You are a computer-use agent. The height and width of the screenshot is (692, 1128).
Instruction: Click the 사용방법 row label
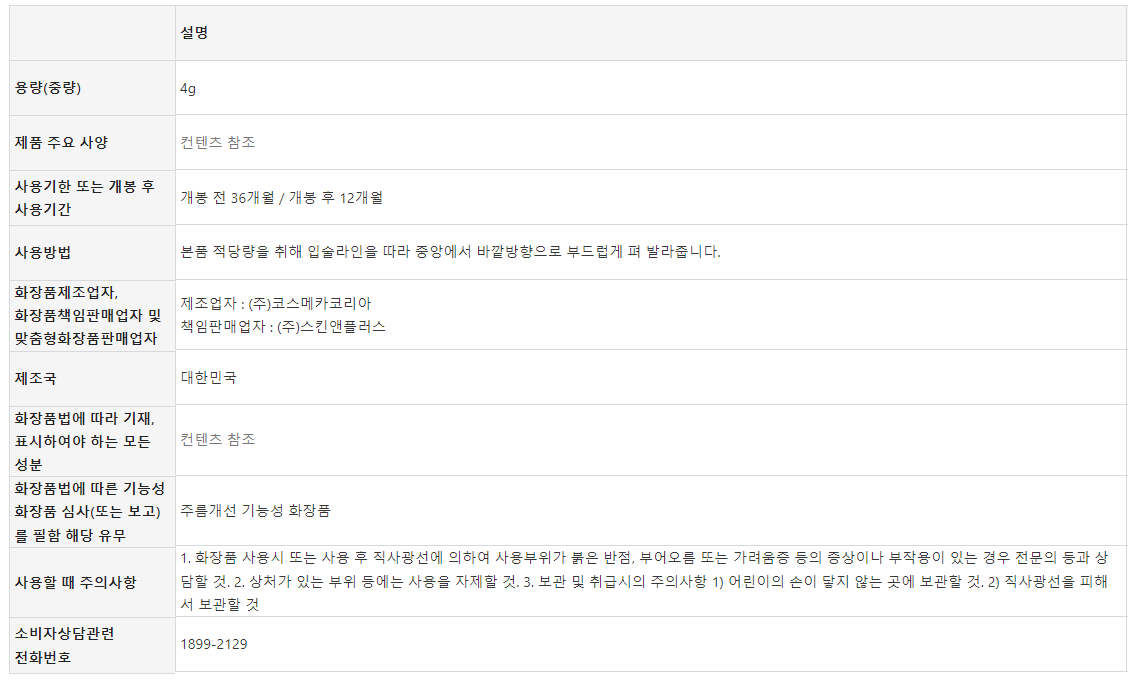tap(43, 251)
